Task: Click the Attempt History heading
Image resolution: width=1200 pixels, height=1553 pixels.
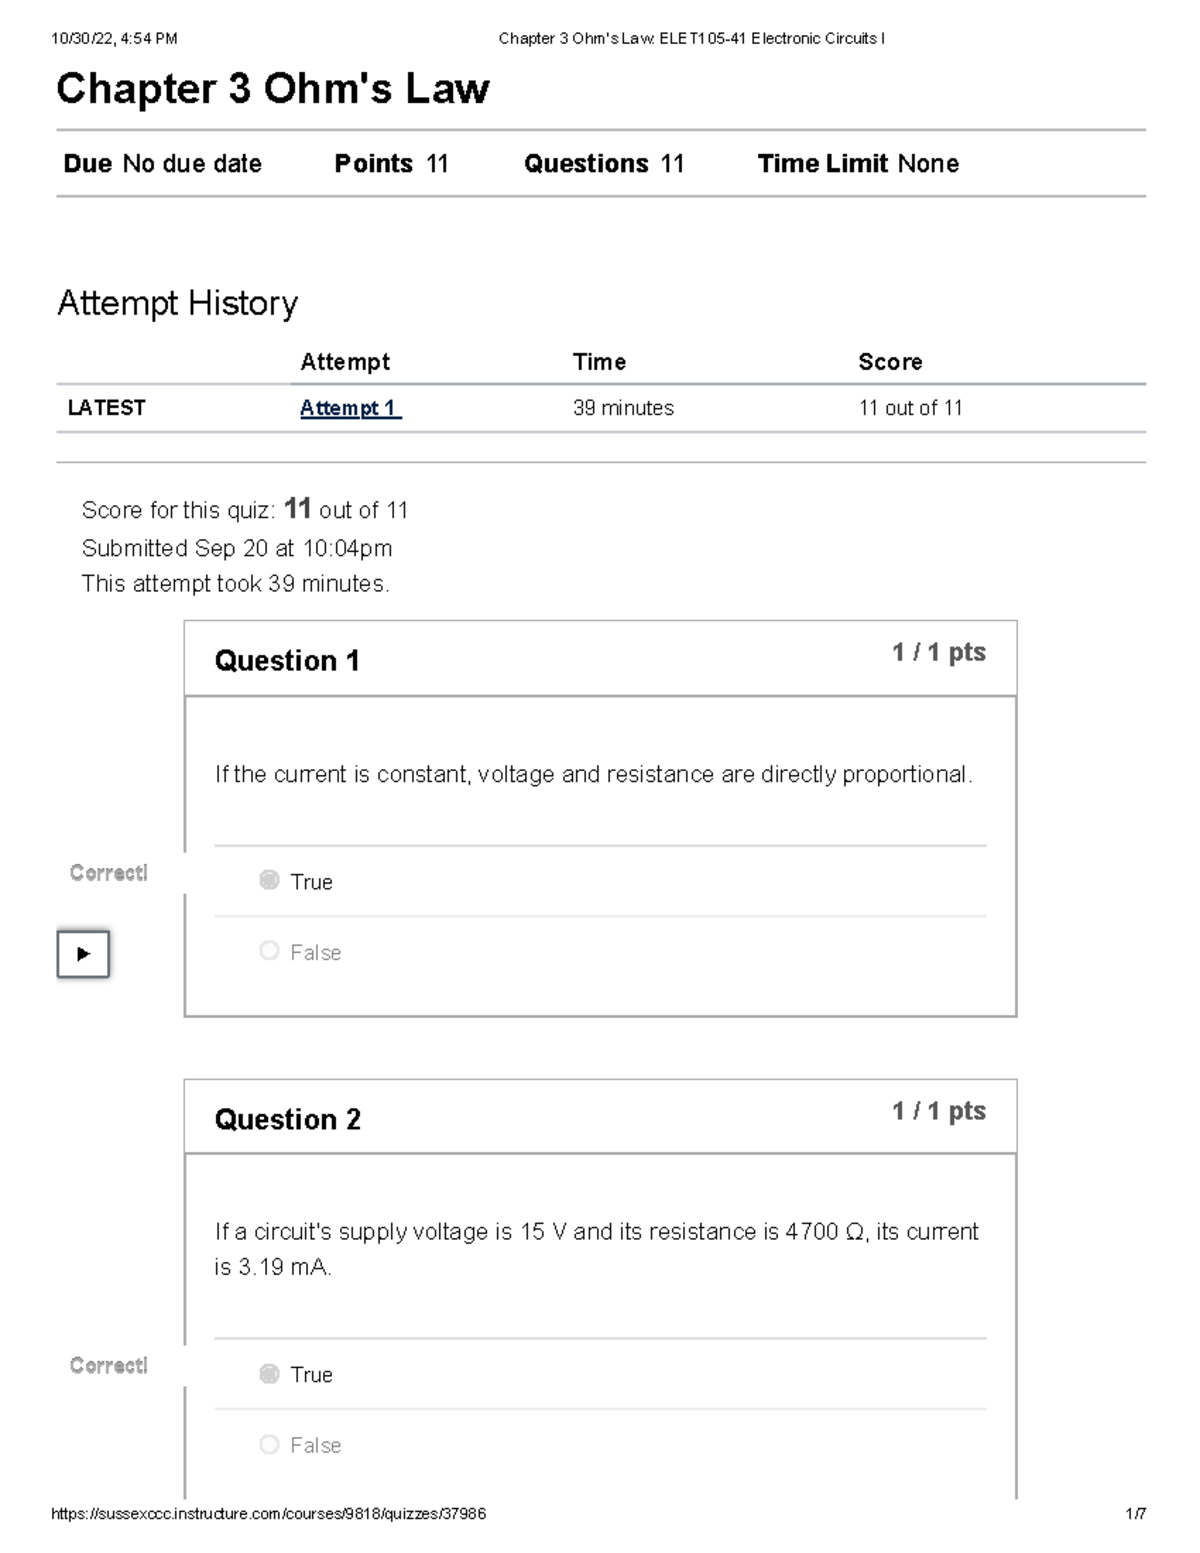Action: coord(177,303)
